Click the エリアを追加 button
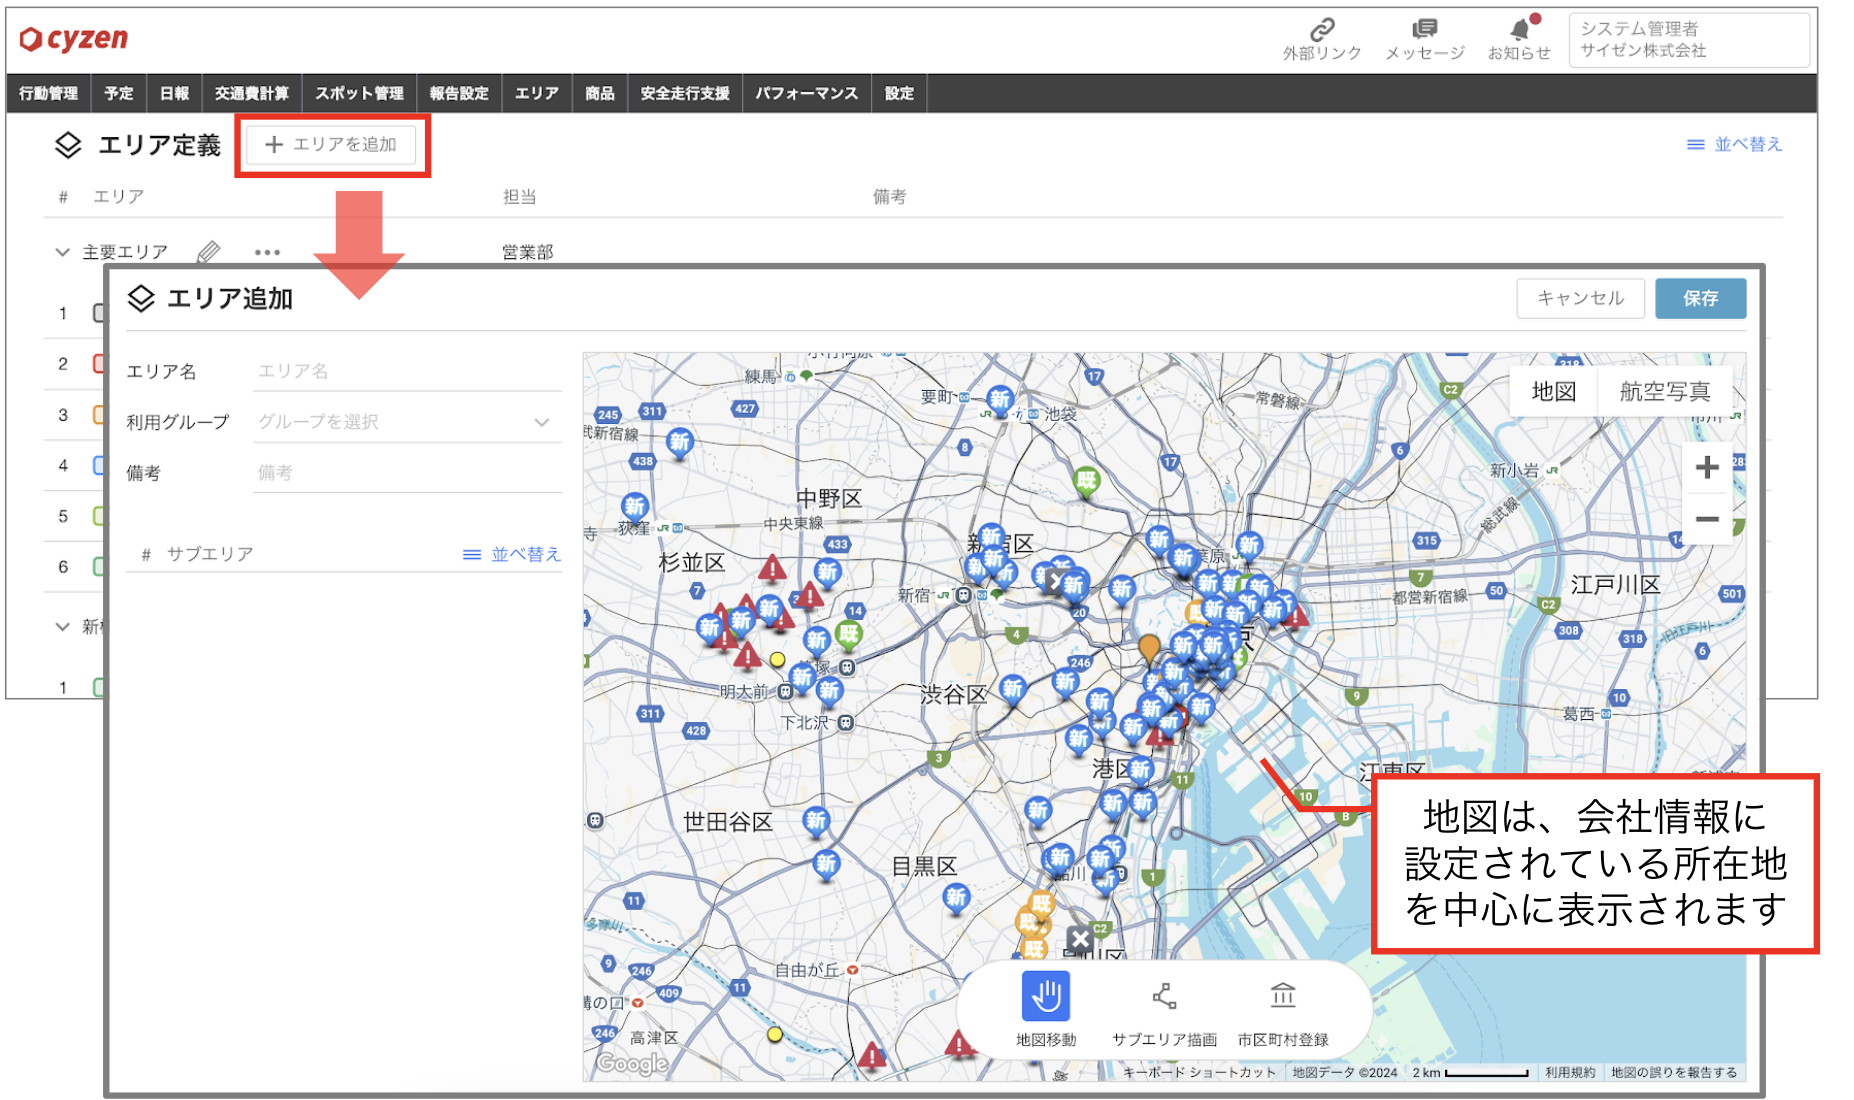The height and width of the screenshot is (1100, 1854). (x=331, y=145)
